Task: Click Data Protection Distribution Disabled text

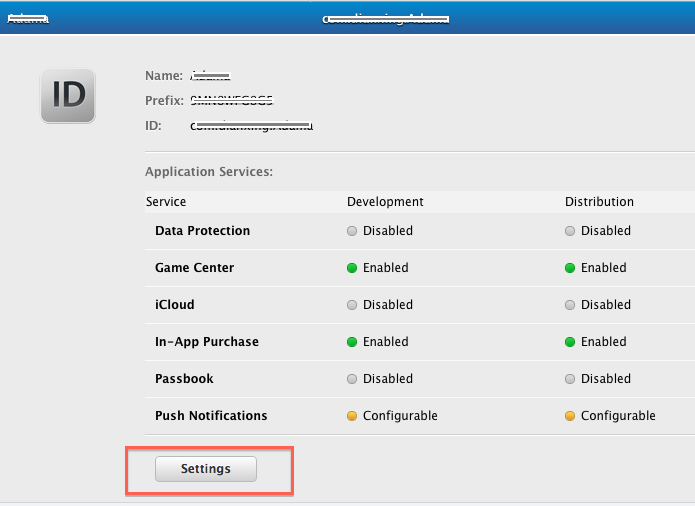Action: click(606, 231)
